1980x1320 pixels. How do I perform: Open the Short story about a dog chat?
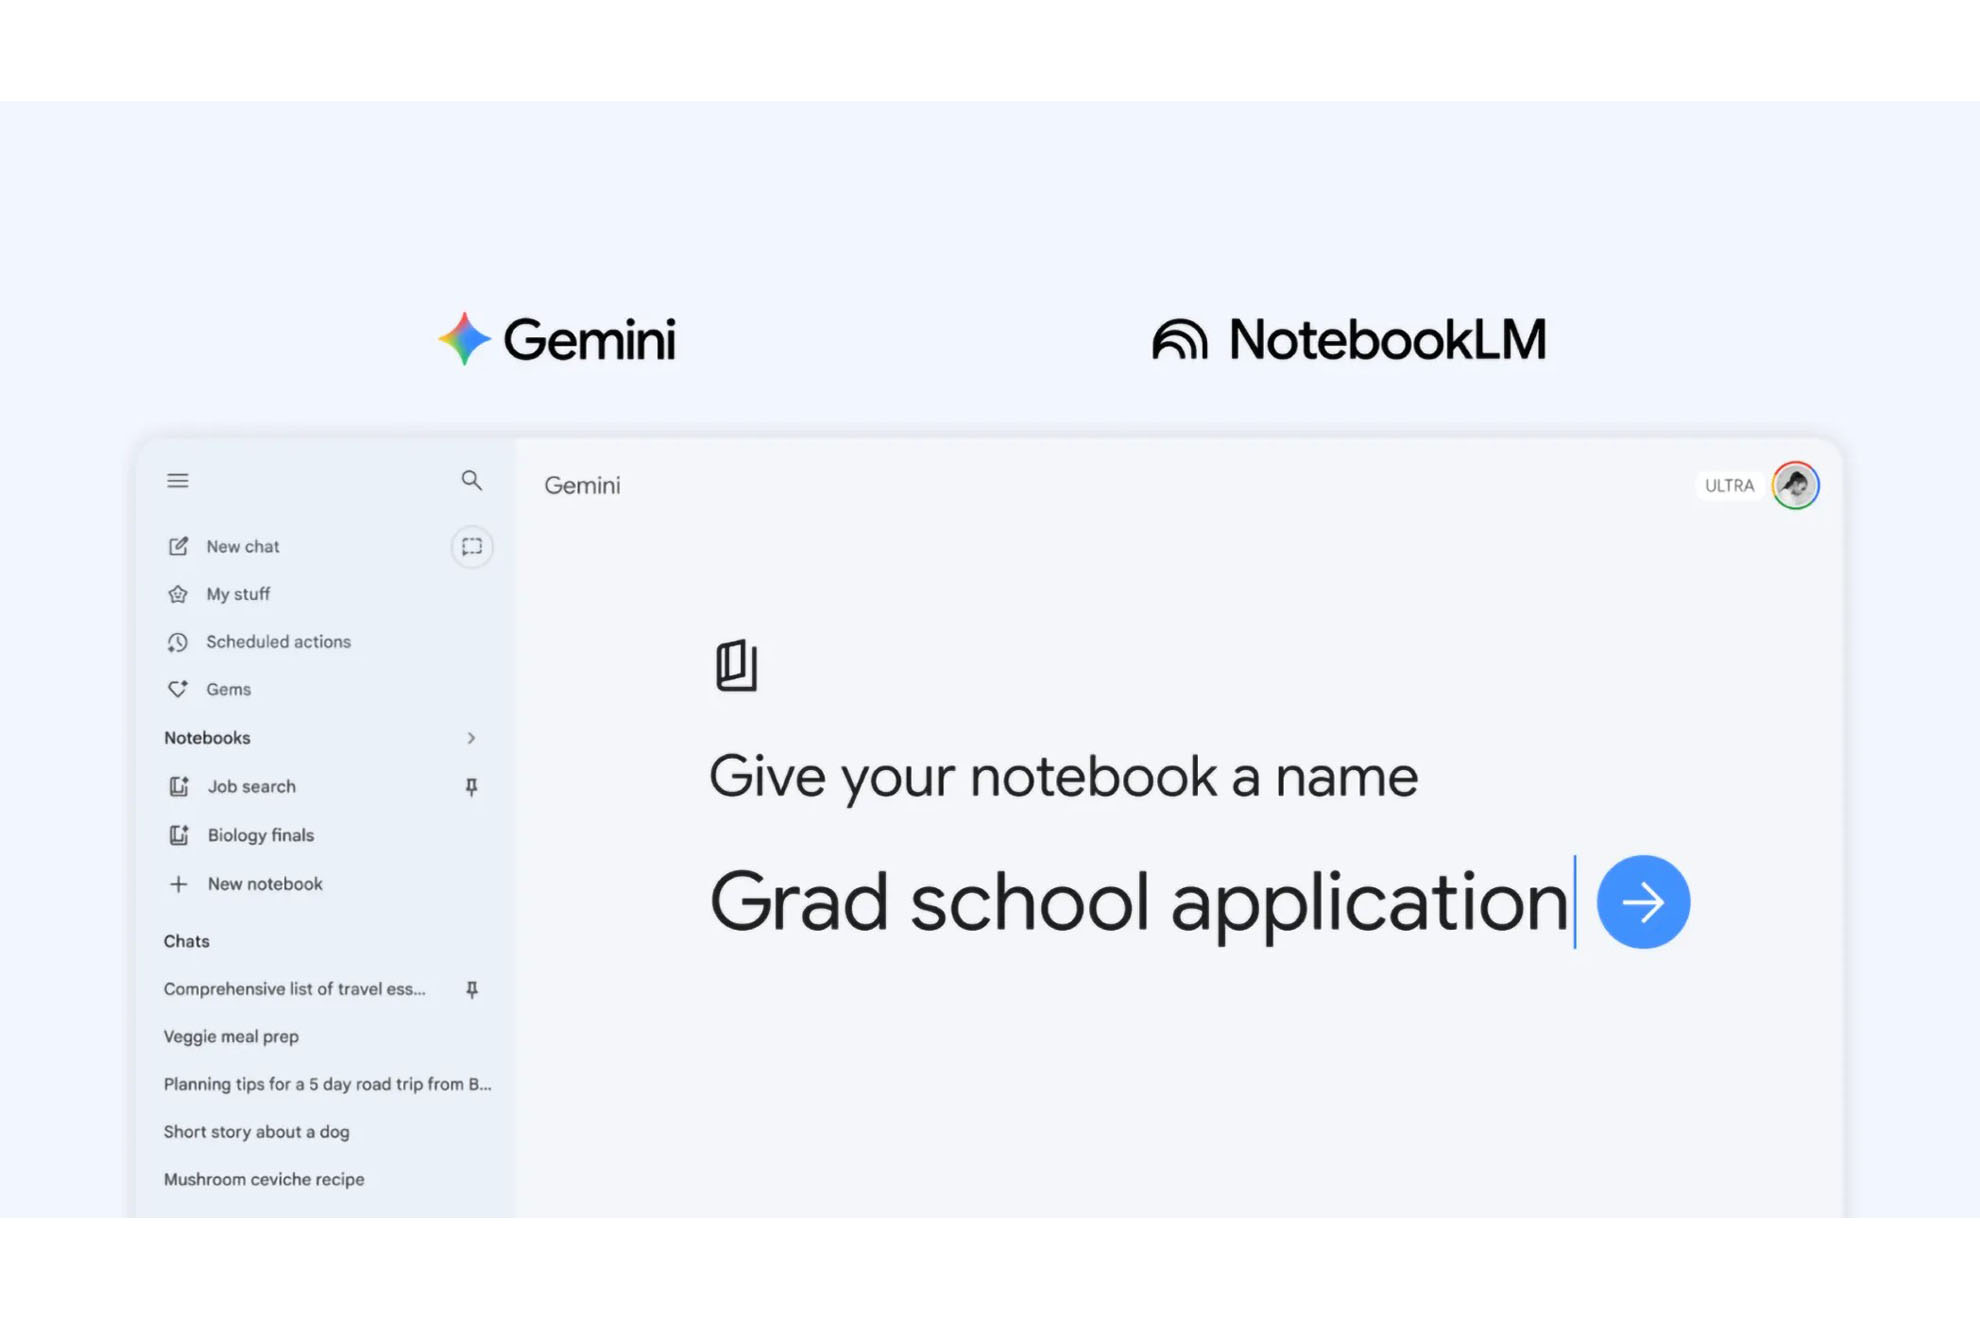point(256,1132)
